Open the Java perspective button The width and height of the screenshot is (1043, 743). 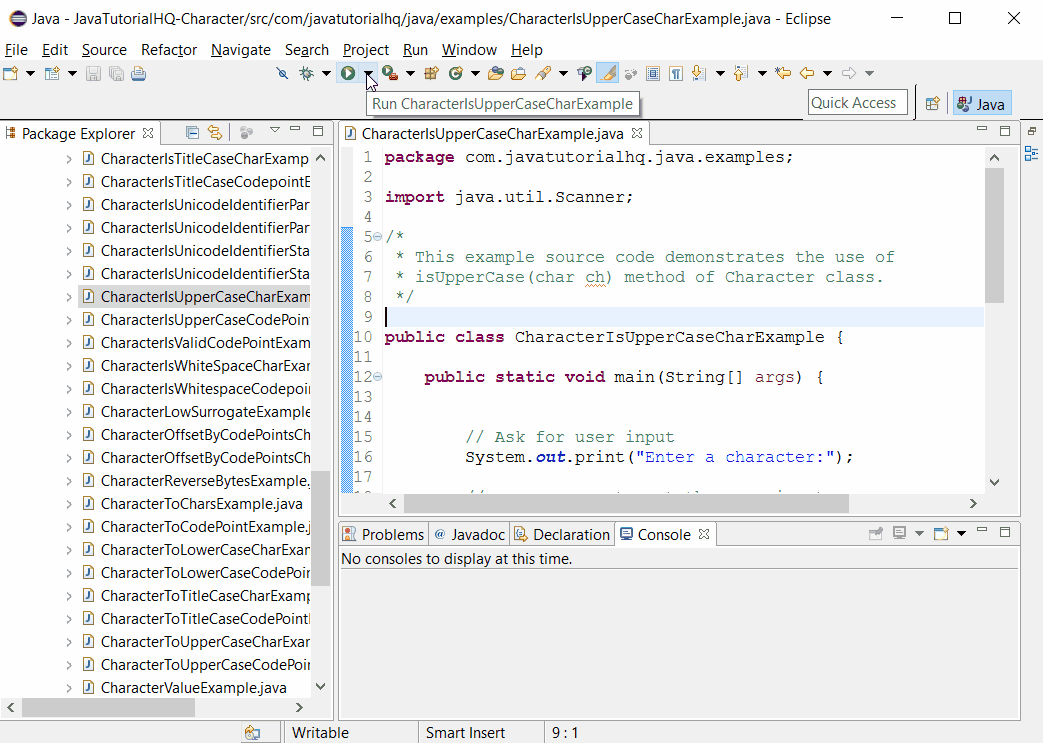(981, 103)
